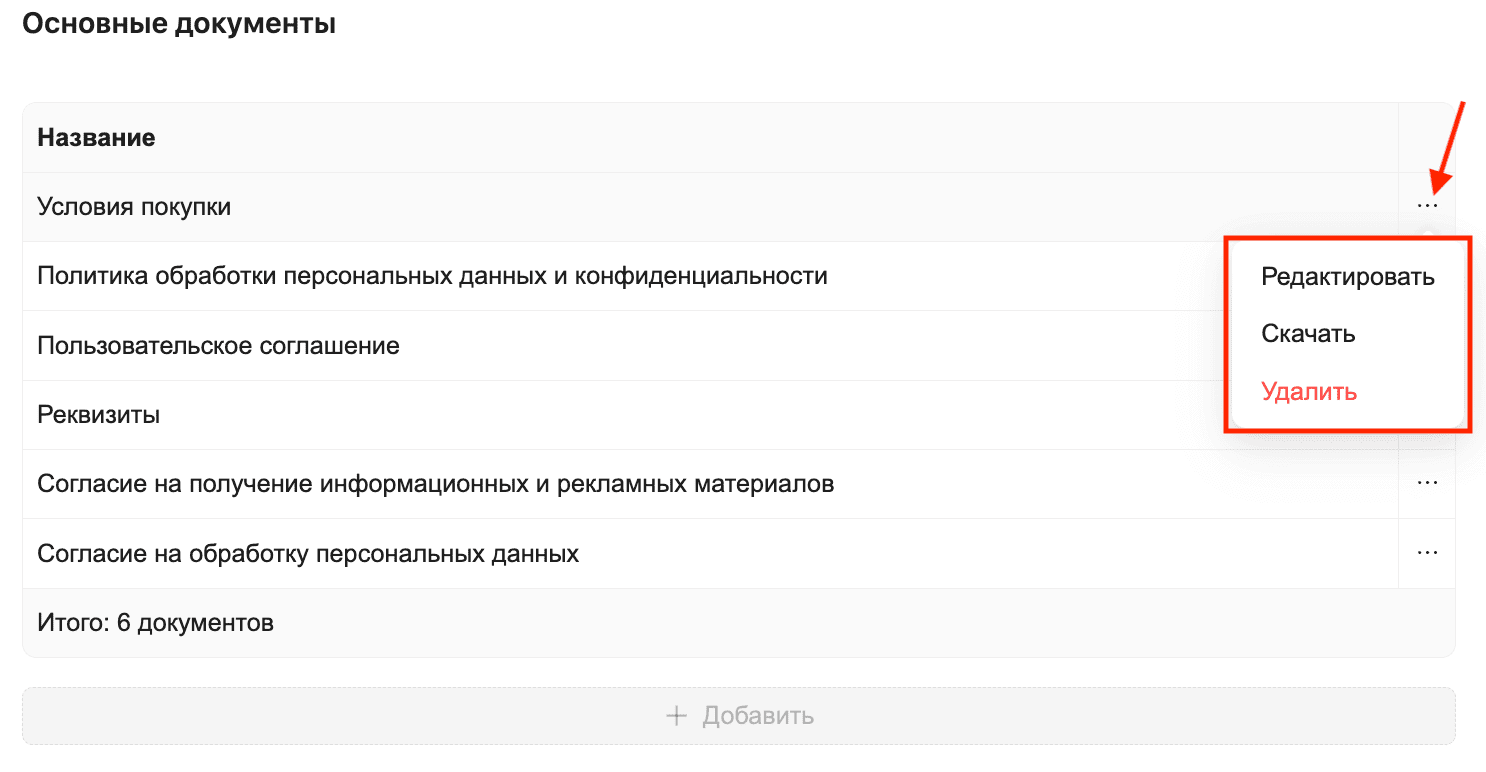
Task: Click the top border of the red highlight frame
Action: click(x=1347, y=238)
